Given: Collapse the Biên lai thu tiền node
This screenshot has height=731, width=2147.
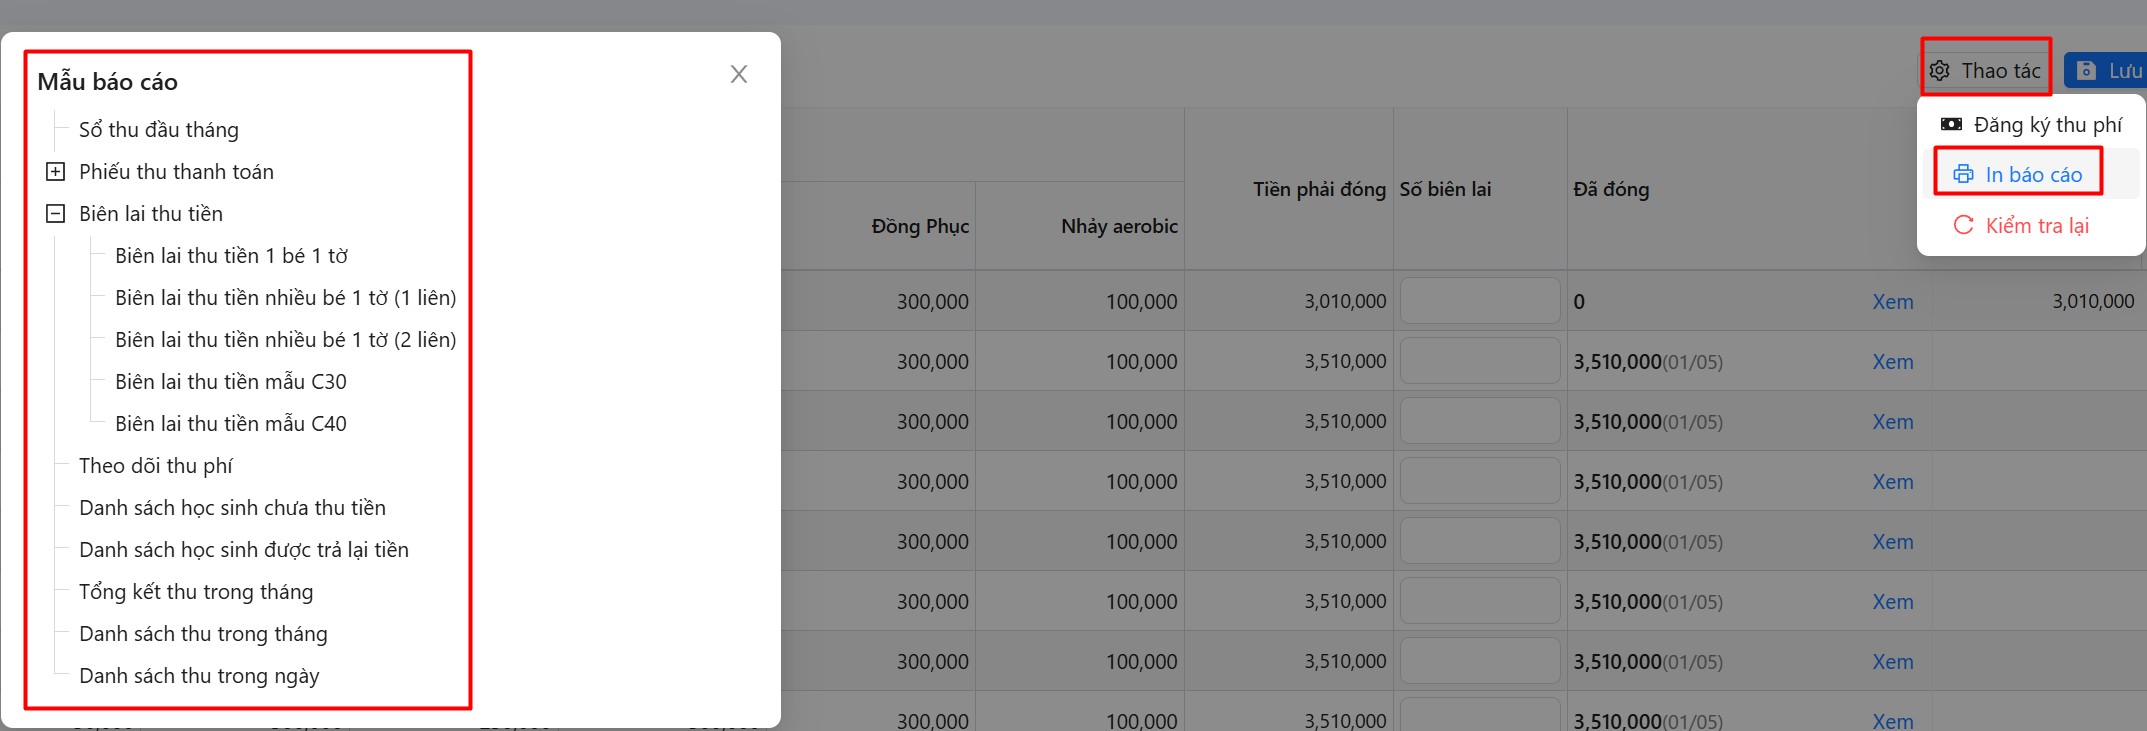Looking at the screenshot, I should tap(56, 214).
